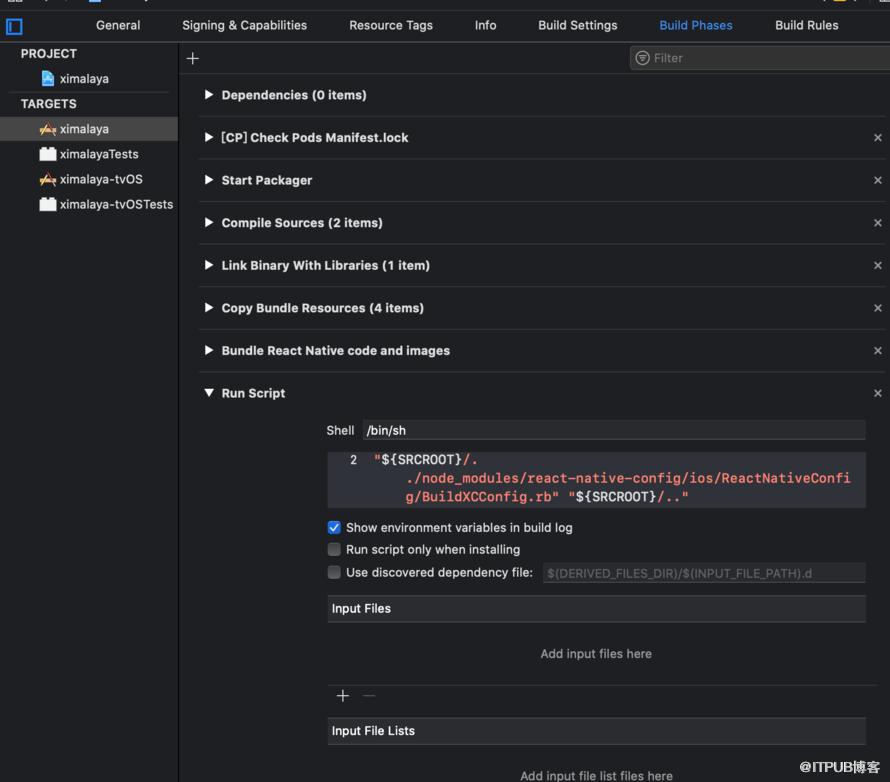Open the Build Settings tab
Viewport: 890px width, 782px height.
578,26
